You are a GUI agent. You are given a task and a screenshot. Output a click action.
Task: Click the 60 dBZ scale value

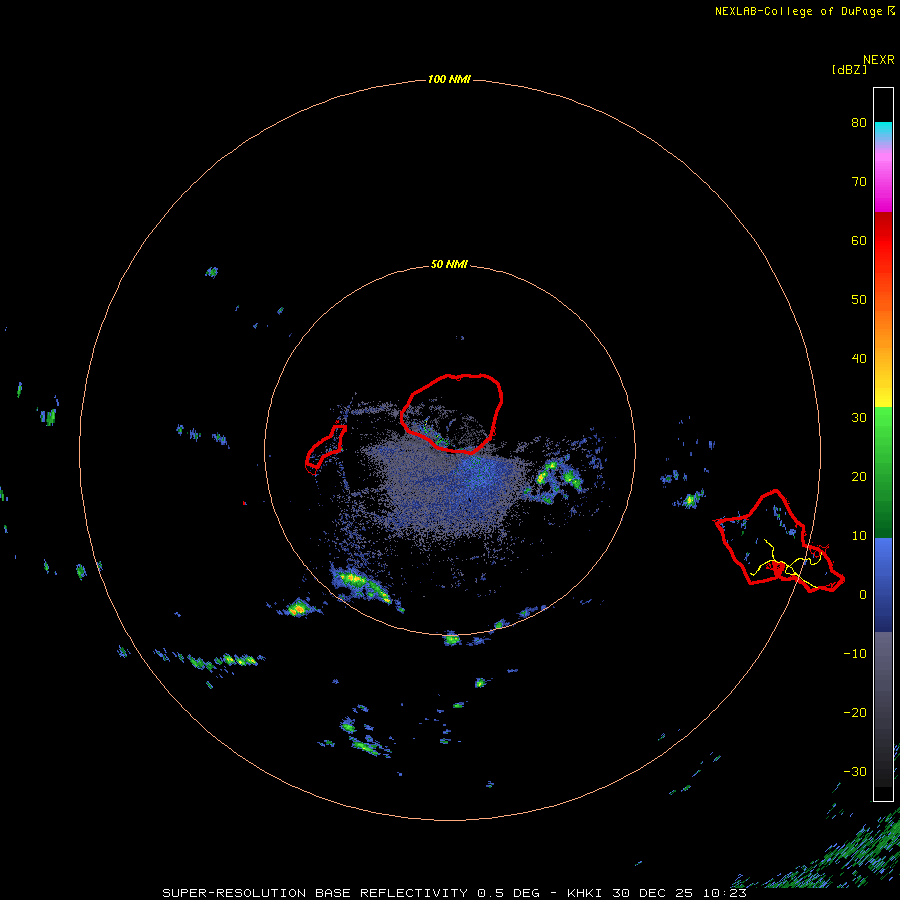coord(859,240)
